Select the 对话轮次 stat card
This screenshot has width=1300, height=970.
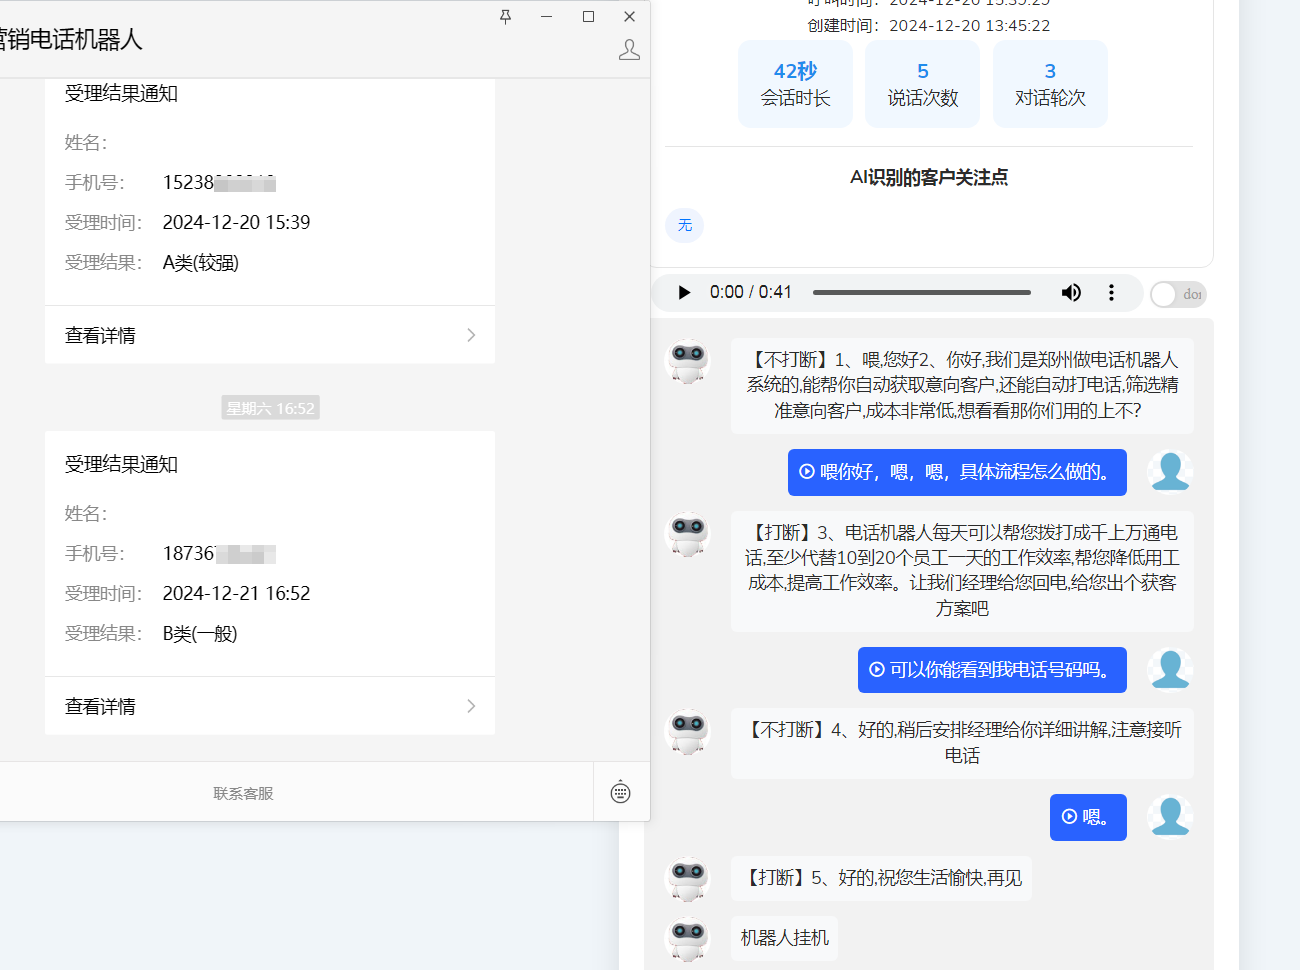coord(1049,84)
